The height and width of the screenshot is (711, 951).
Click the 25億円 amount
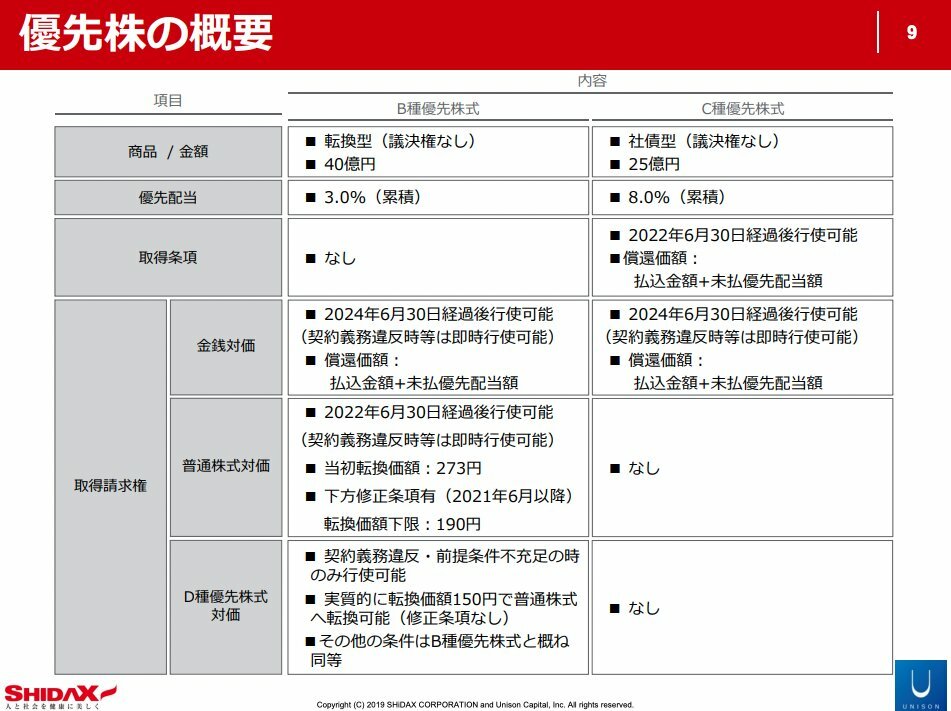click(x=654, y=164)
